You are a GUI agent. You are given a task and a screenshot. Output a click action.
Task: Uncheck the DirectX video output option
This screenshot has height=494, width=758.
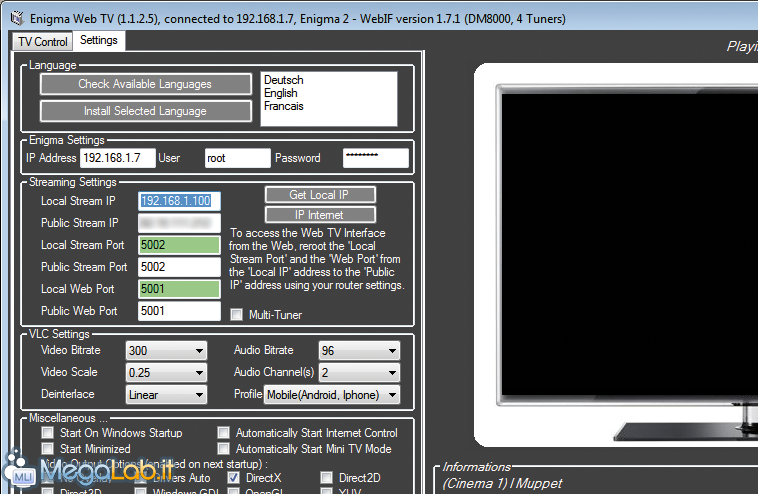233,478
